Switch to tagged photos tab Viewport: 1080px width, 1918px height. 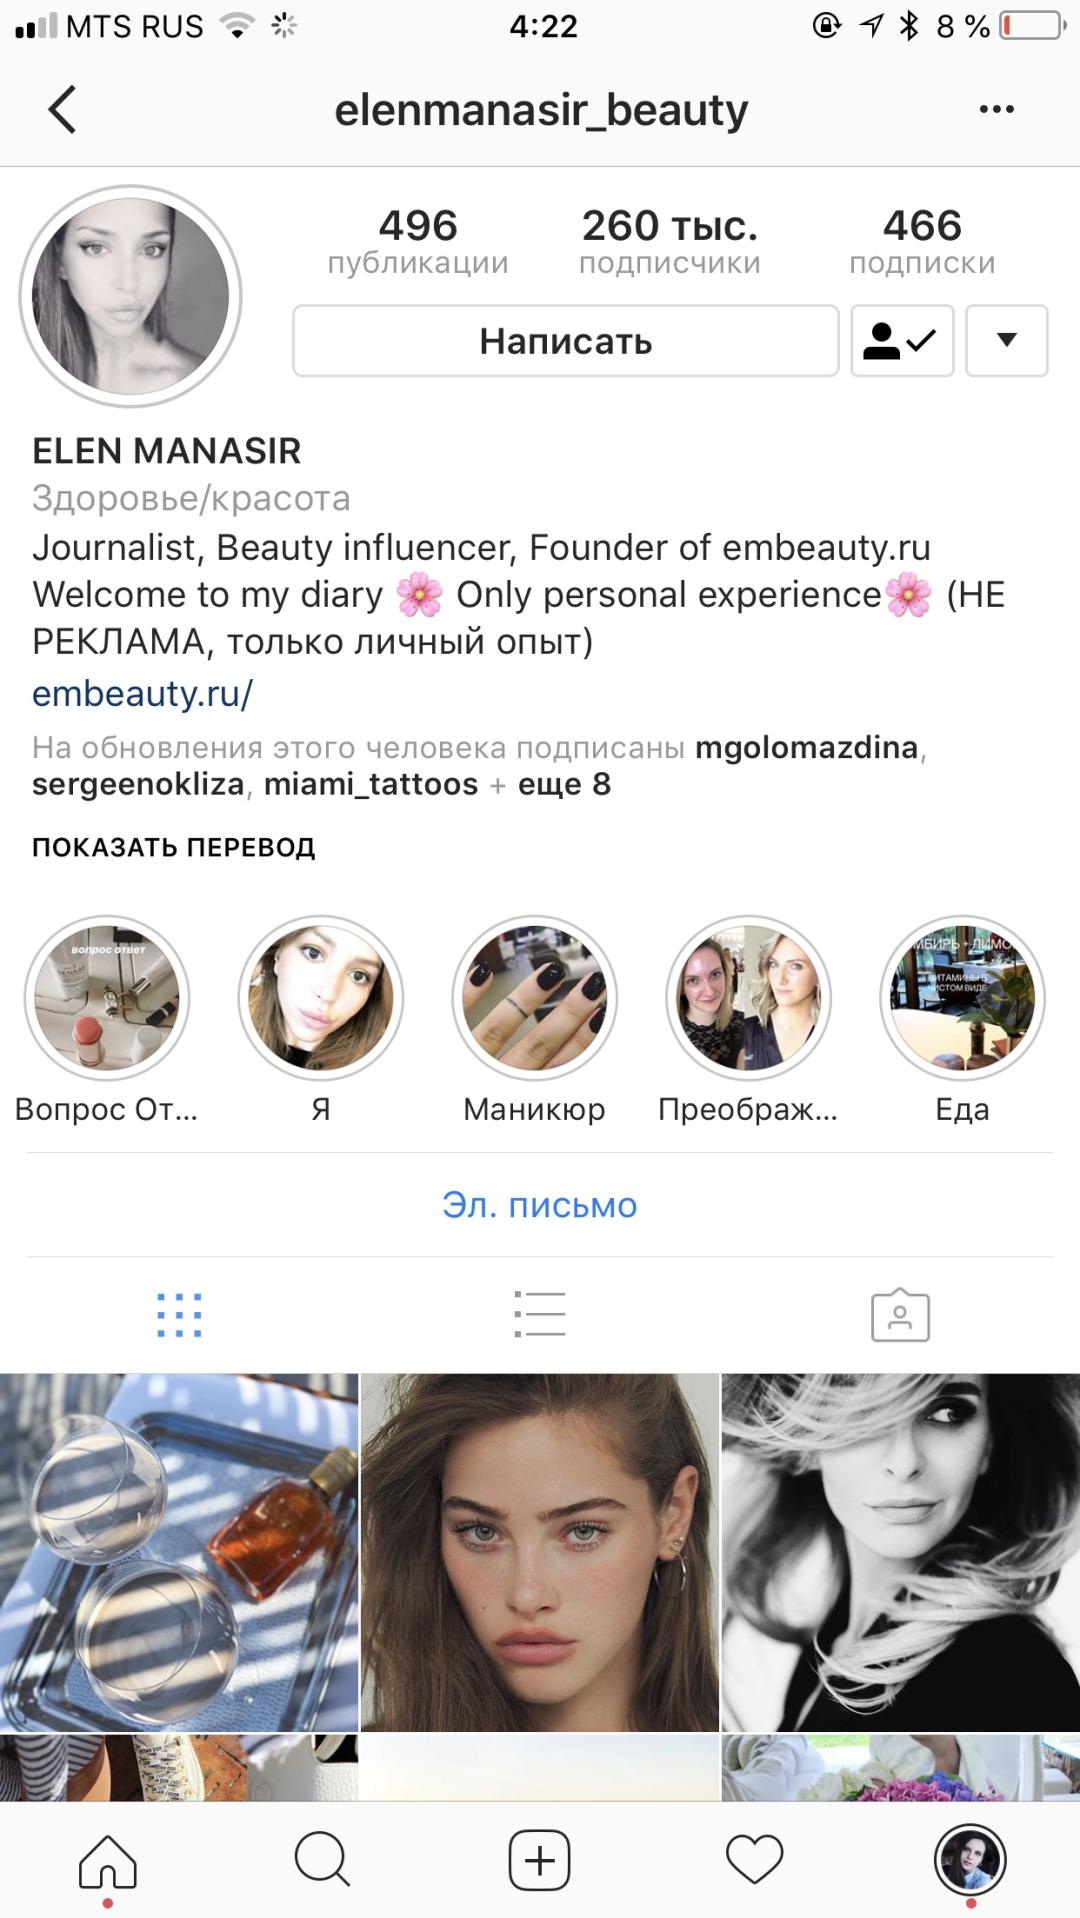tap(900, 1315)
